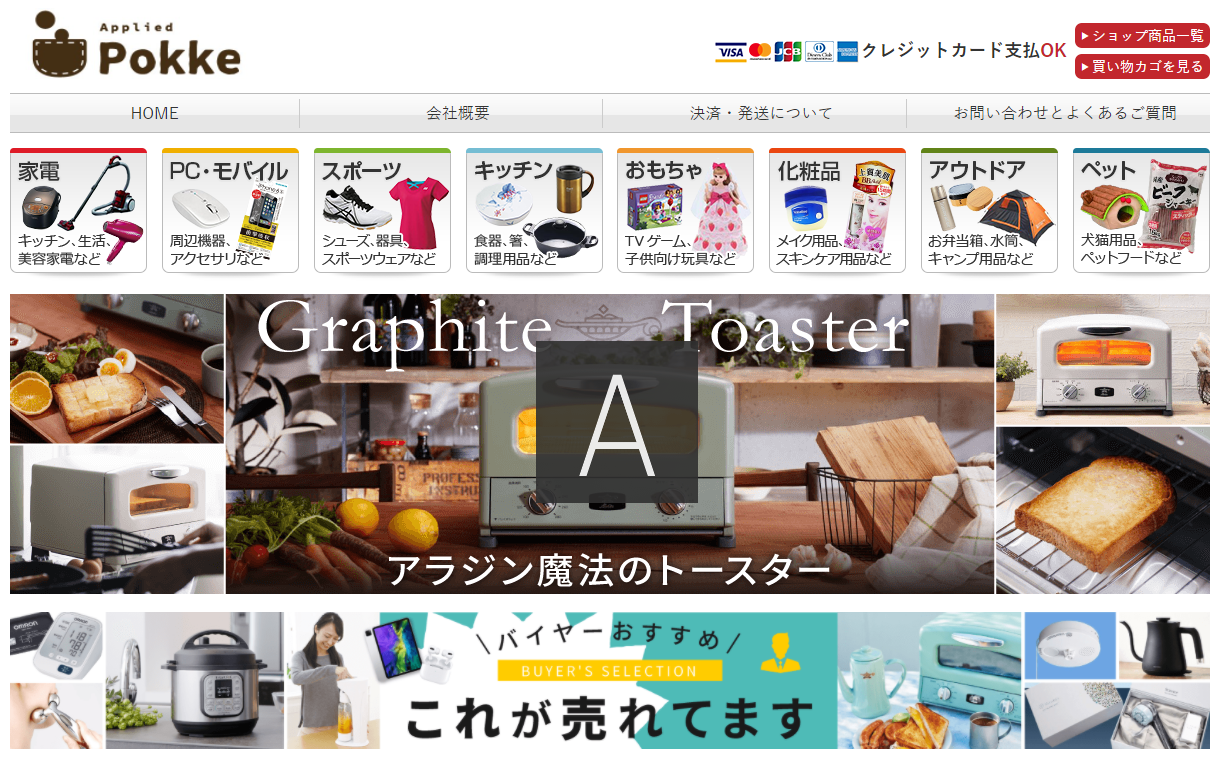This screenshot has width=1219, height=760.
Task: Click the mint green toaster image
Action: [930, 681]
